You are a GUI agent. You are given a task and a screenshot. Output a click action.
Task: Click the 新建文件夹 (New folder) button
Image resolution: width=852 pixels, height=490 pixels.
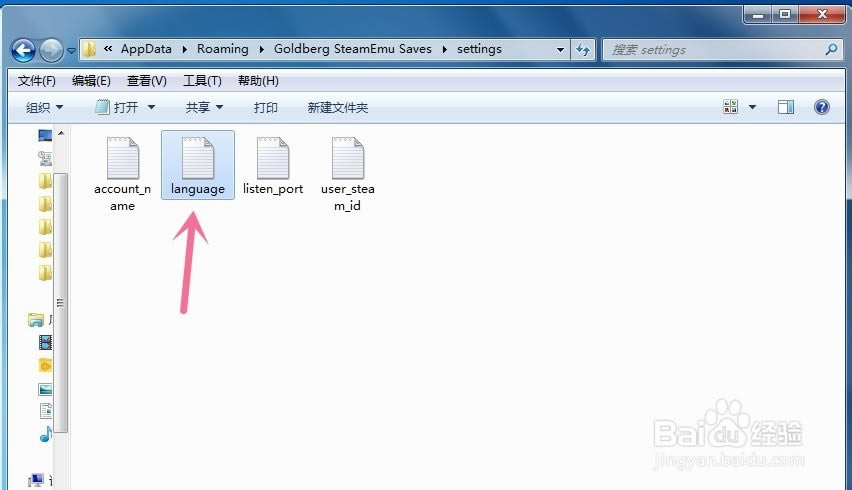tap(337, 107)
